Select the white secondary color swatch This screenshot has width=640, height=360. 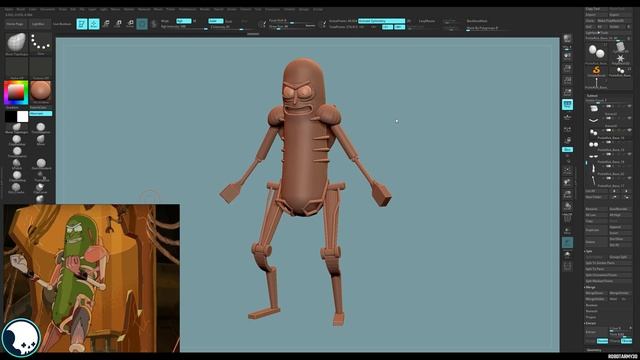(22, 116)
